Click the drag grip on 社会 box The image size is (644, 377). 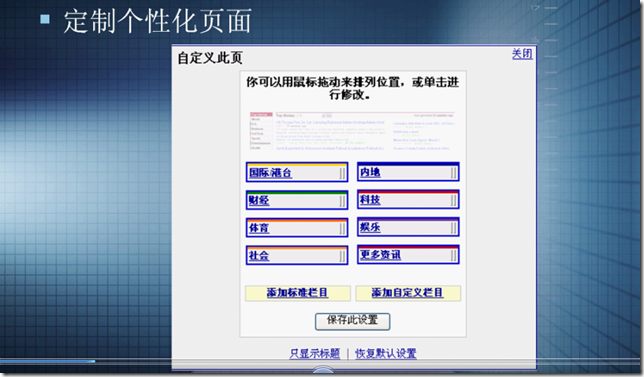pyautogui.click(x=343, y=257)
